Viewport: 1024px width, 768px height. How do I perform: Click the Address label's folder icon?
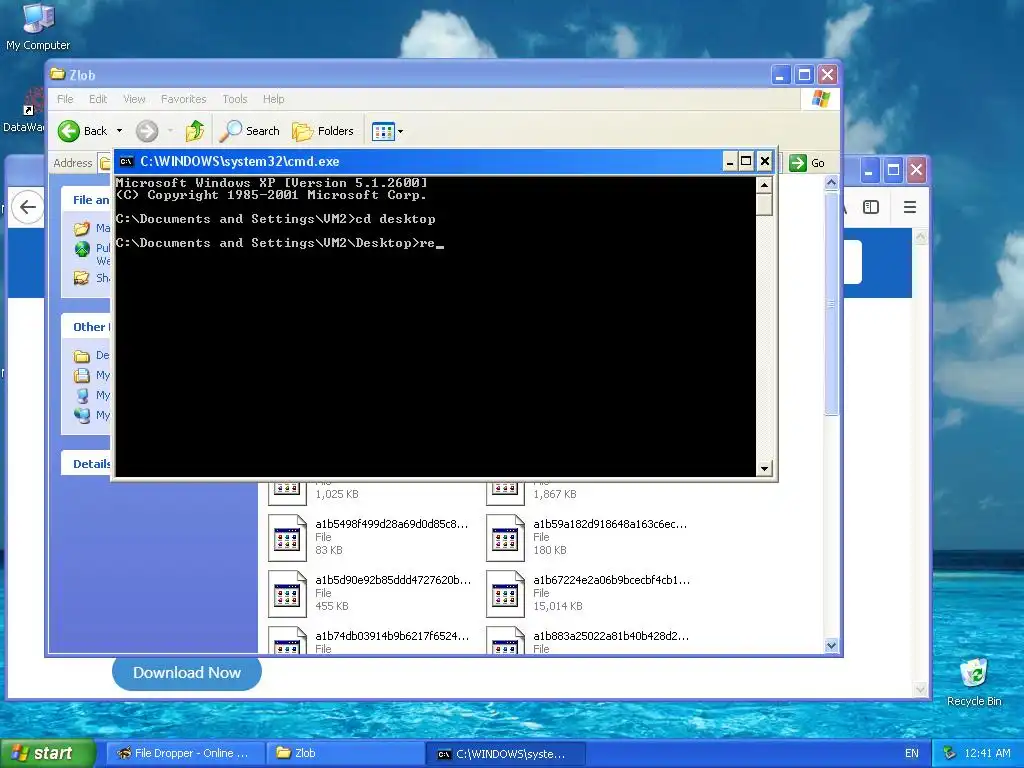104,163
